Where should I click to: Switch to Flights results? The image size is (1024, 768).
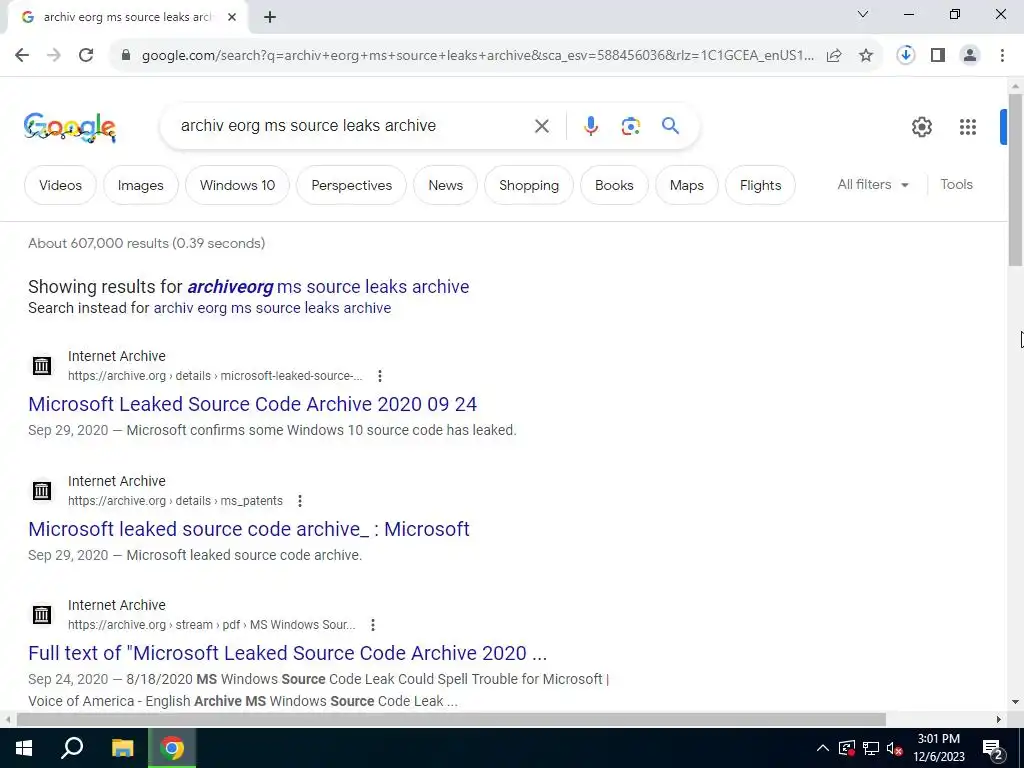coord(760,185)
